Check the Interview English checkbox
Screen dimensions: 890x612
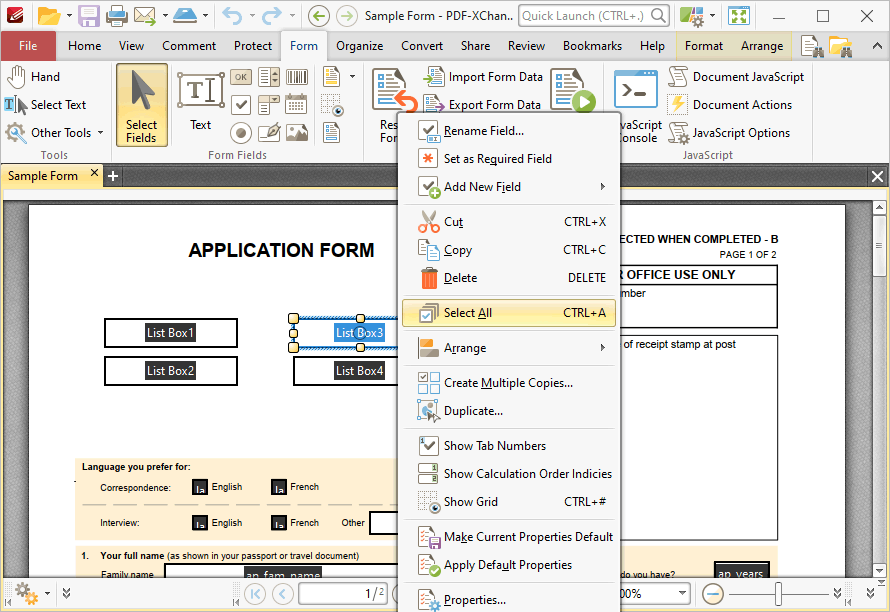coord(199,523)
